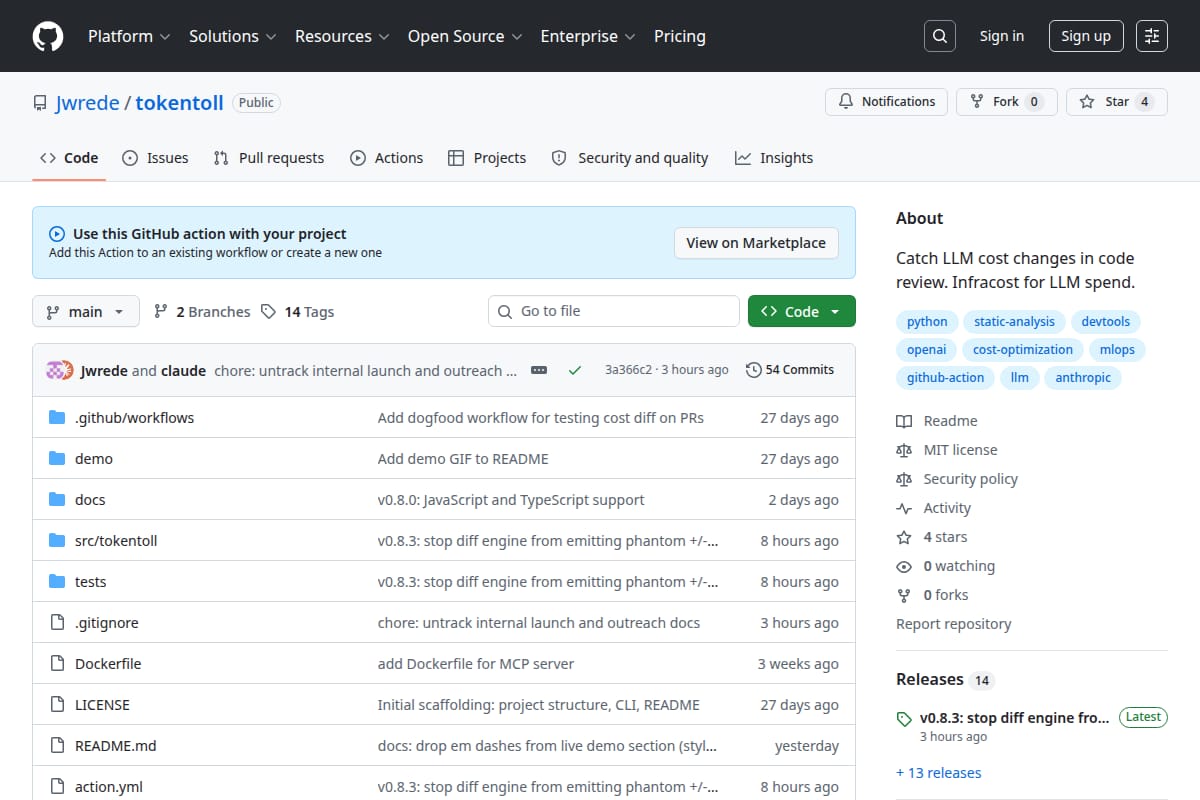Click View on Marketplace button
The width and height of the screenshot is (1200, 800).
756,243
